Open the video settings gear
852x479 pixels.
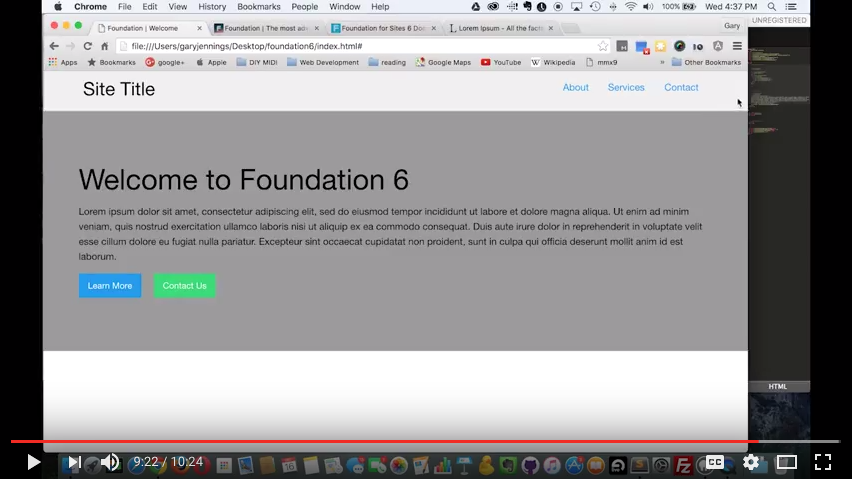(751, 462)
